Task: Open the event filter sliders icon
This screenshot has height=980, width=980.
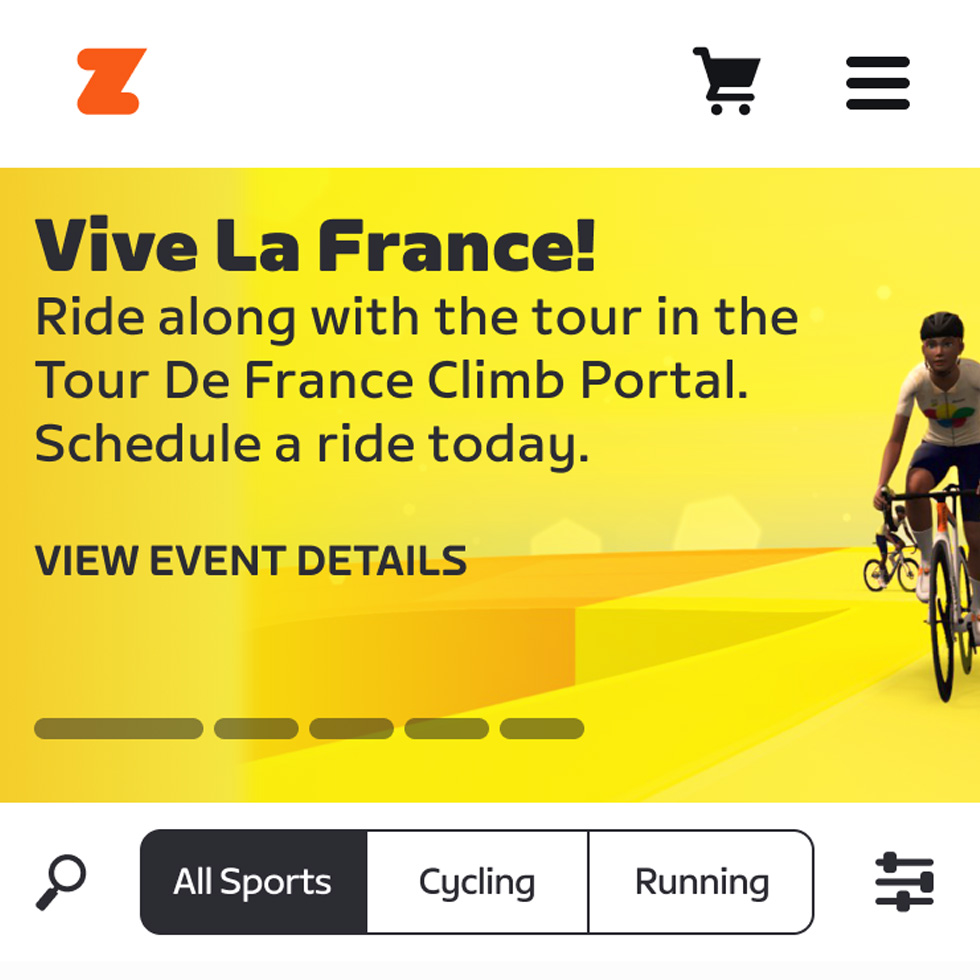Action: [x=904, y=882]
